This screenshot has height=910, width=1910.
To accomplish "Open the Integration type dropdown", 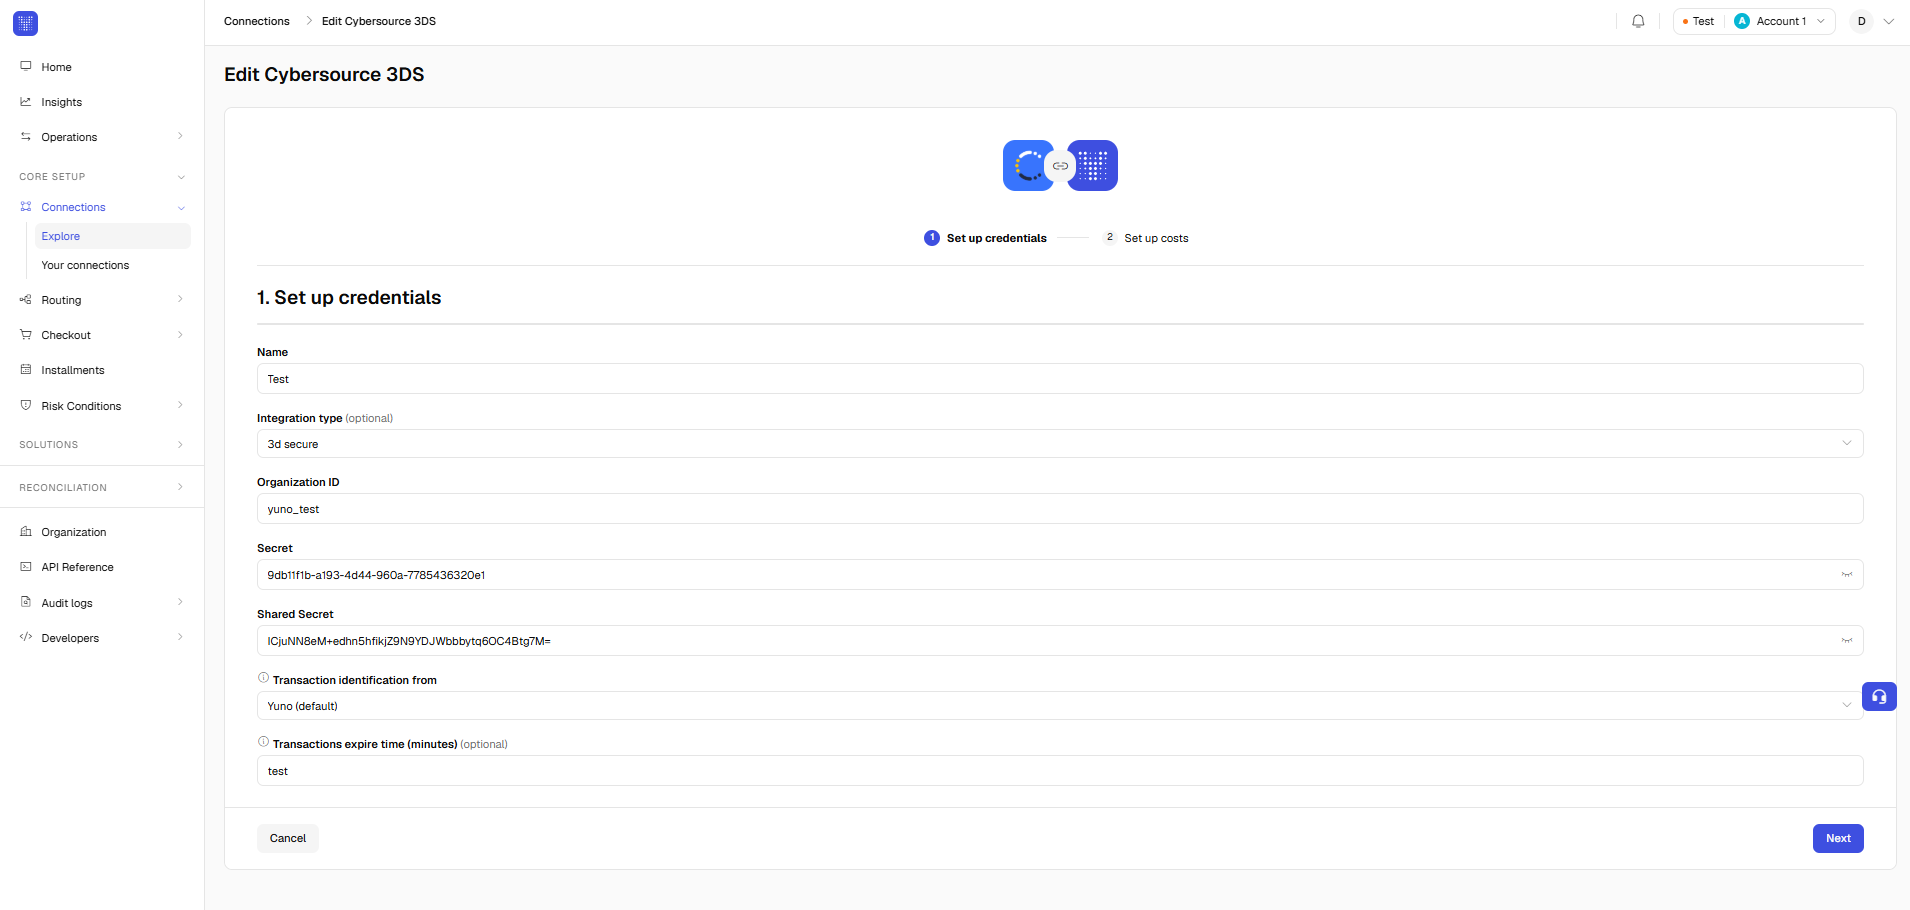I will click(1060, 444).
